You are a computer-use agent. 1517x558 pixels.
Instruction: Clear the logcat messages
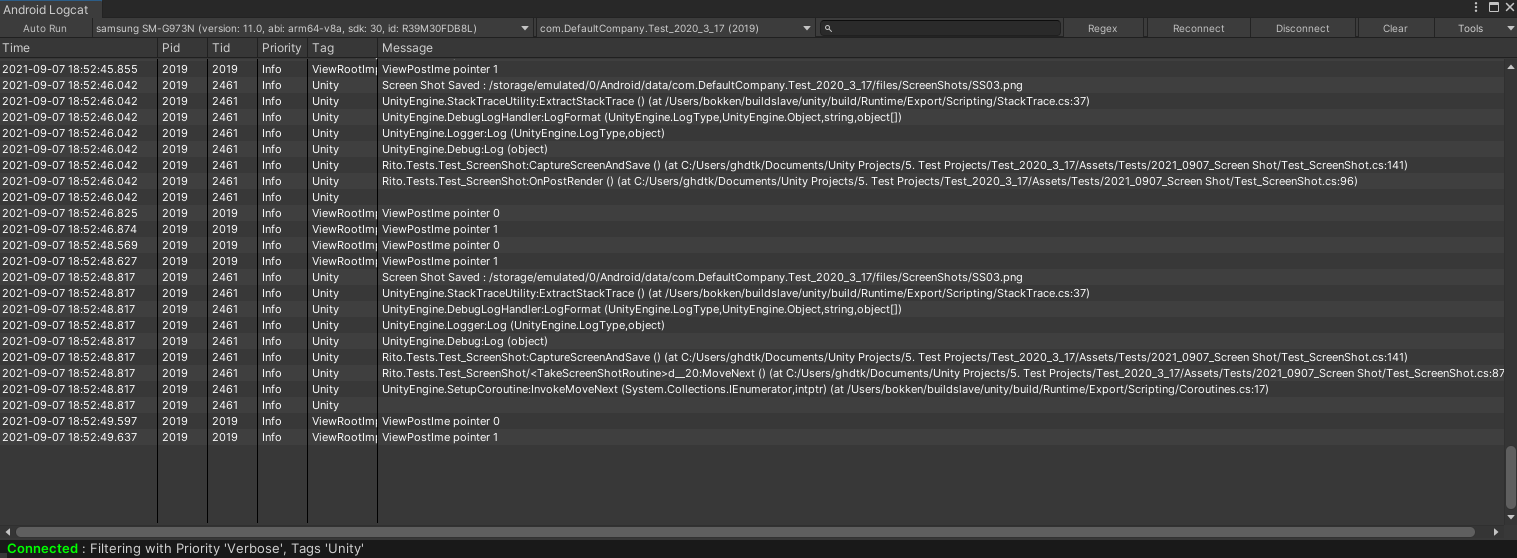click(1395, 29)
